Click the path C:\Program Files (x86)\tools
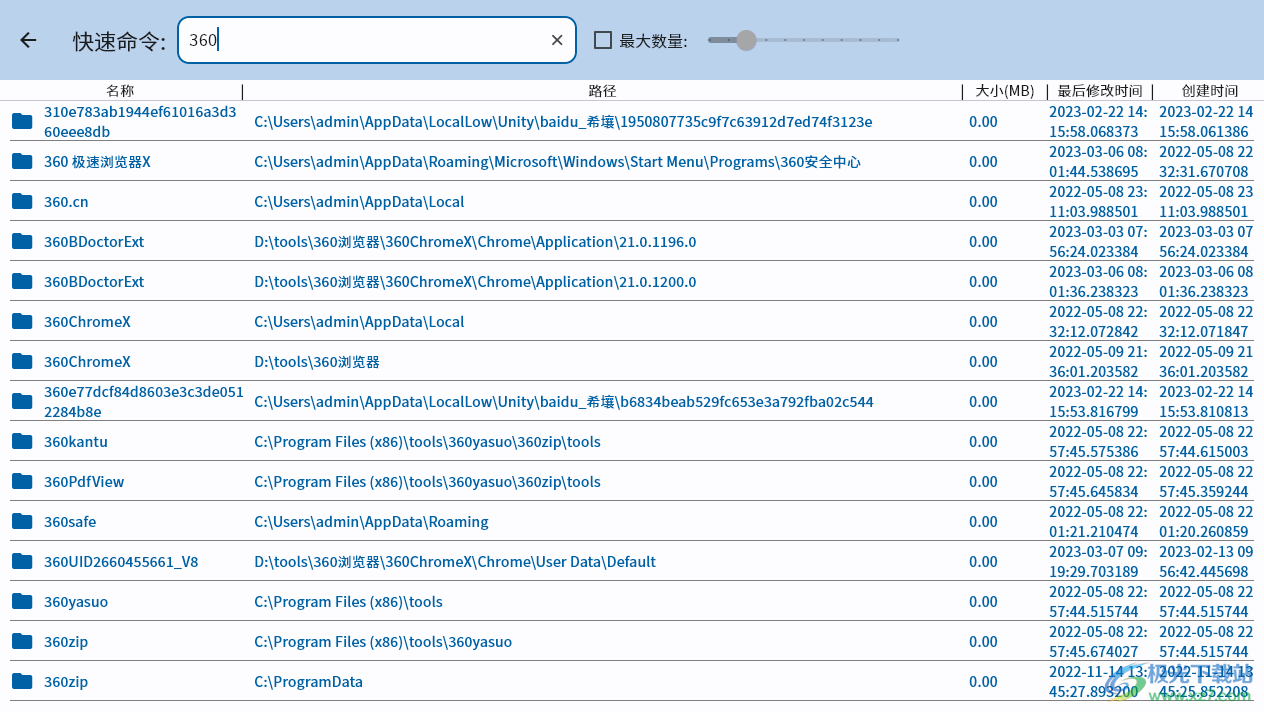 pos(348,602)
